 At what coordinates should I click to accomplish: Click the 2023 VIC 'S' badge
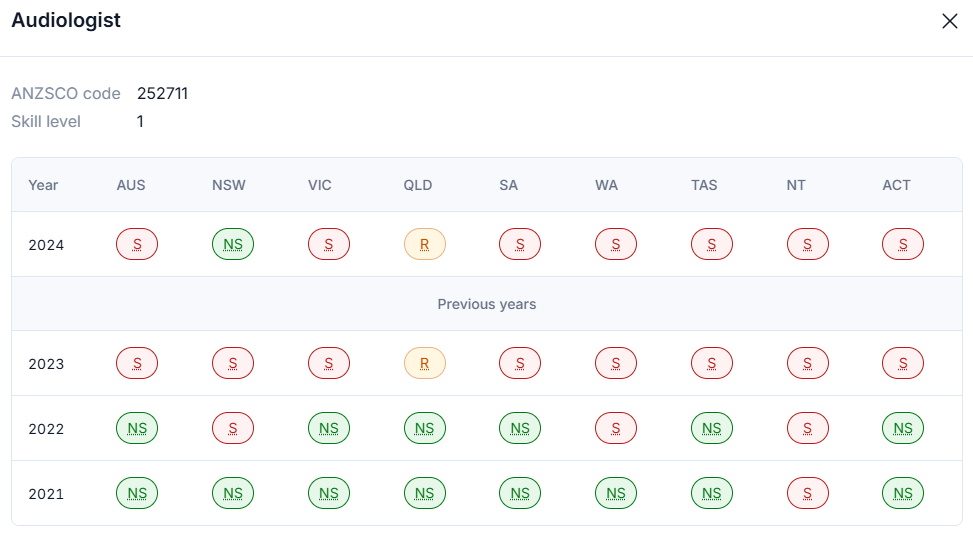click(x=329, y=363)
